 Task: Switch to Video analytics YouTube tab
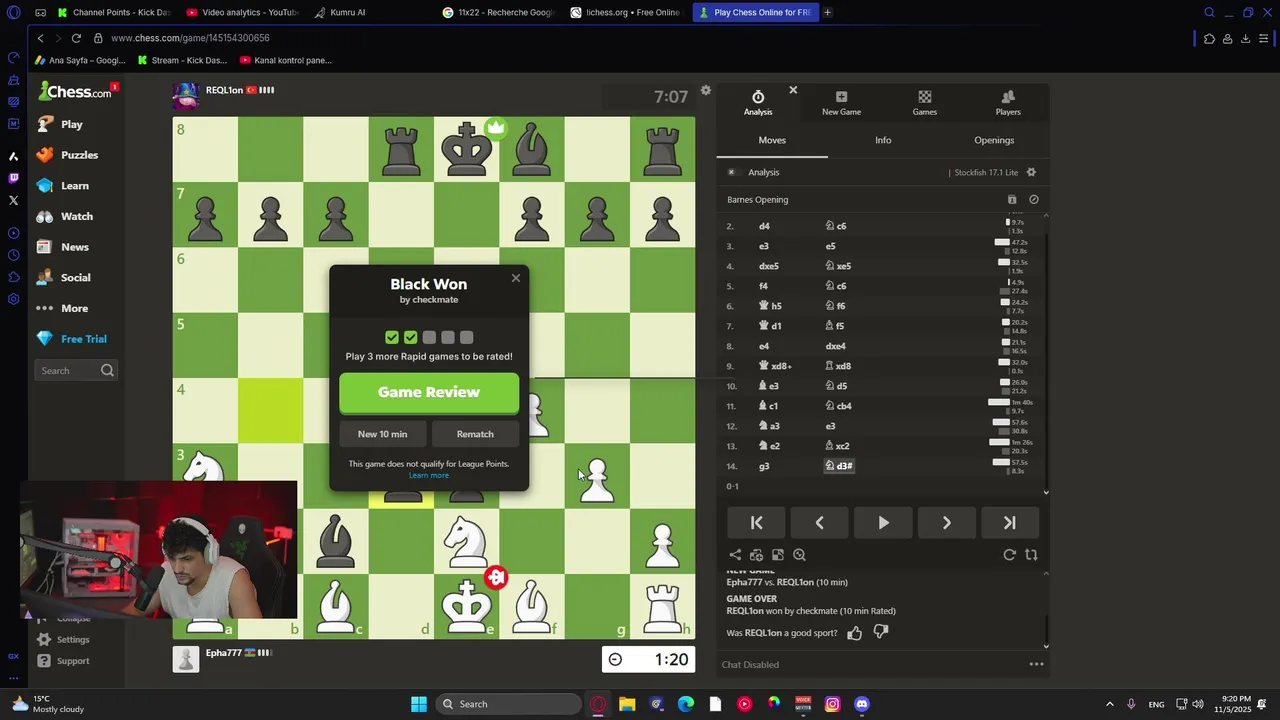[x=243, y=12]
